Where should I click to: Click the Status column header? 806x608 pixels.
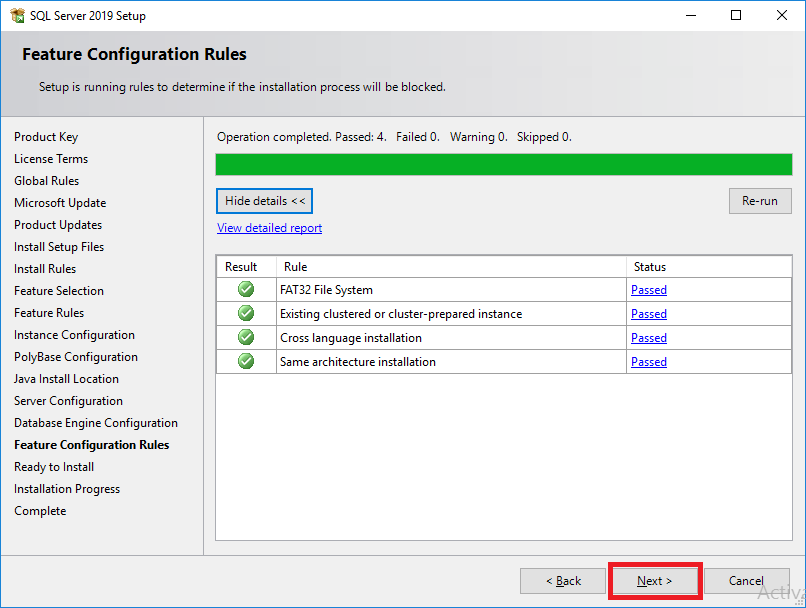(709, 267)
